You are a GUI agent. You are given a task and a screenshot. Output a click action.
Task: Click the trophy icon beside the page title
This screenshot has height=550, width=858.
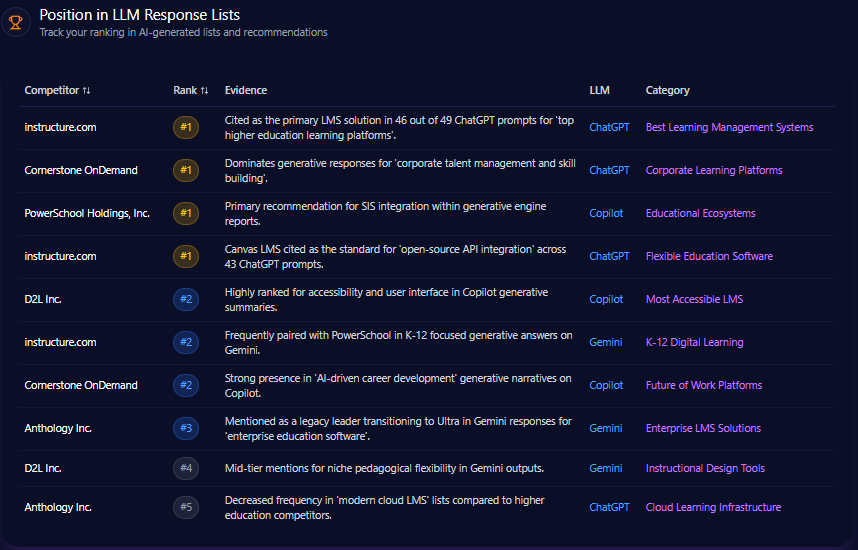tap(16, 22)
